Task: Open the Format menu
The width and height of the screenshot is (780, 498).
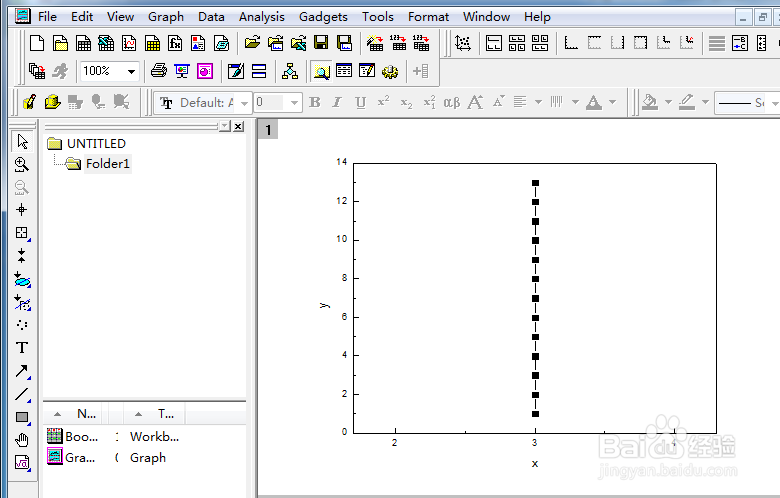Action: [x=428, y=16]
